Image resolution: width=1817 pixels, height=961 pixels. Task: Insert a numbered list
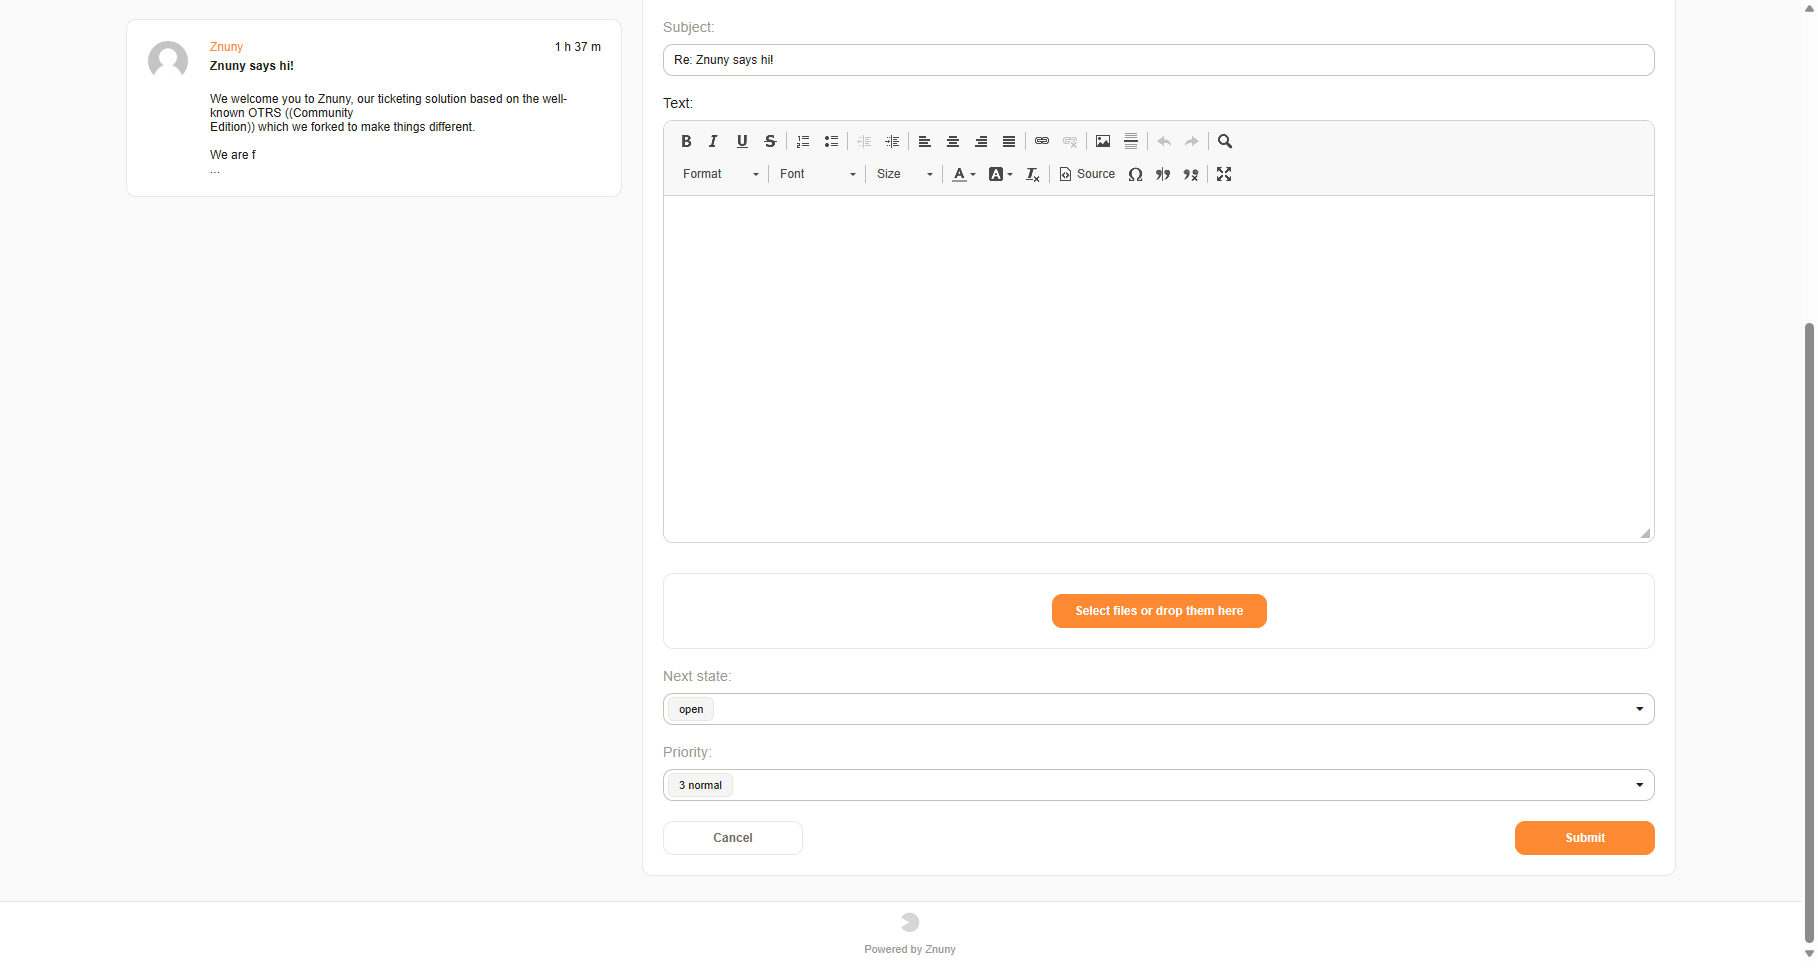[x=803, y=141]
